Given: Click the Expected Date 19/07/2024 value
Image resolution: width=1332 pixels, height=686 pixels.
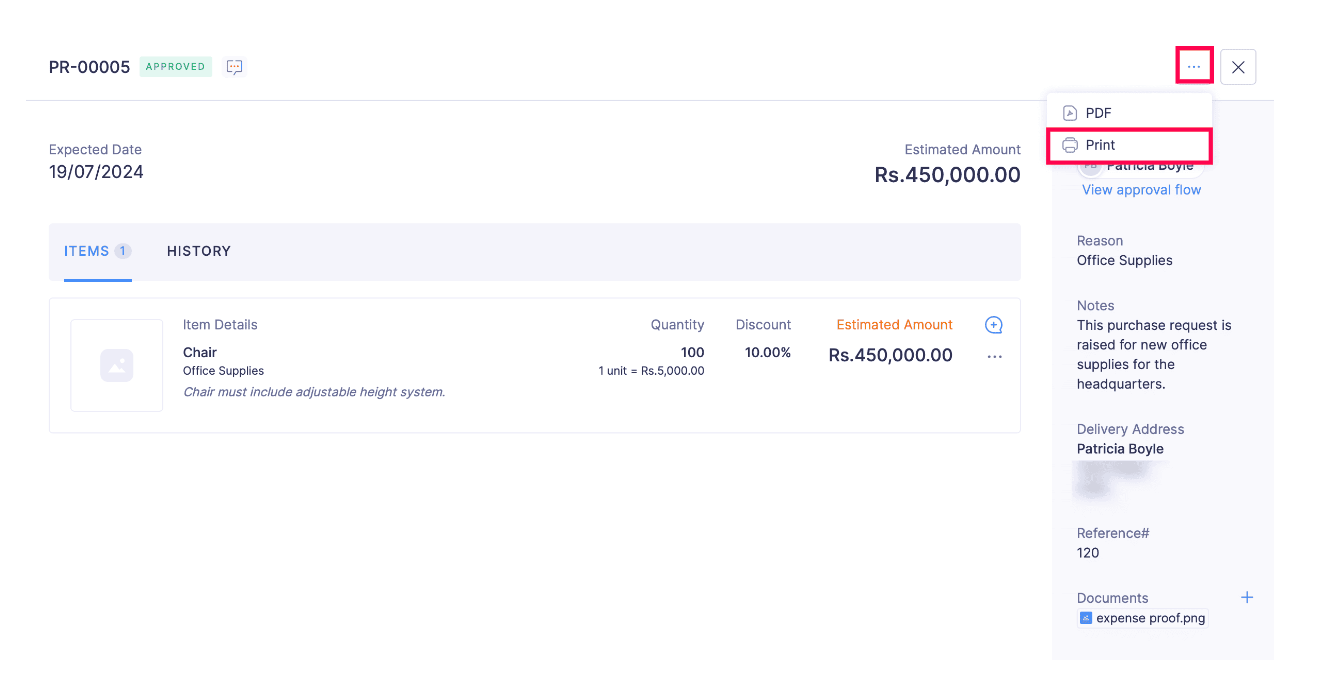Looking at the screenshot, I should (96, 172).
